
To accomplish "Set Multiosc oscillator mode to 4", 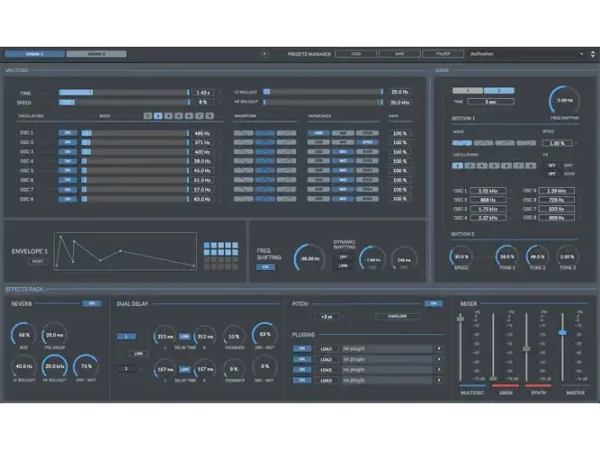I will coord(168,116).
